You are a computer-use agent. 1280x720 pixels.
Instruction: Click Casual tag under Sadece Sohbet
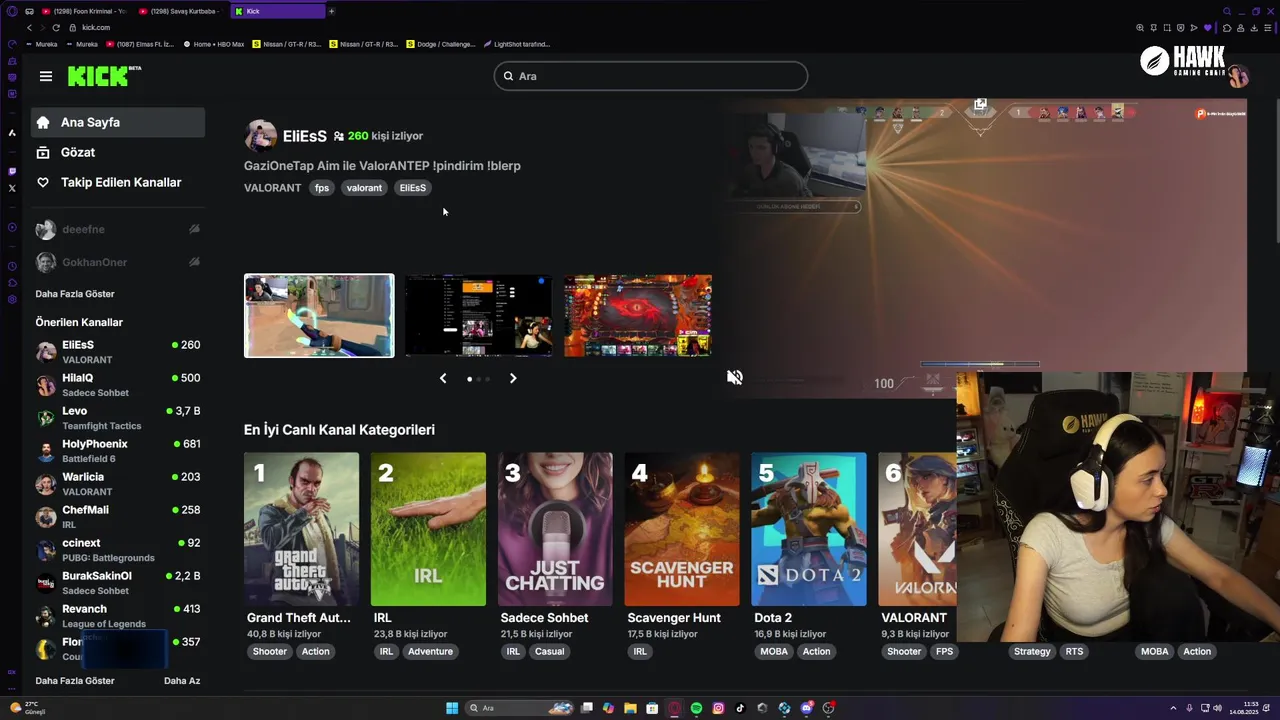tap(549, 651)
